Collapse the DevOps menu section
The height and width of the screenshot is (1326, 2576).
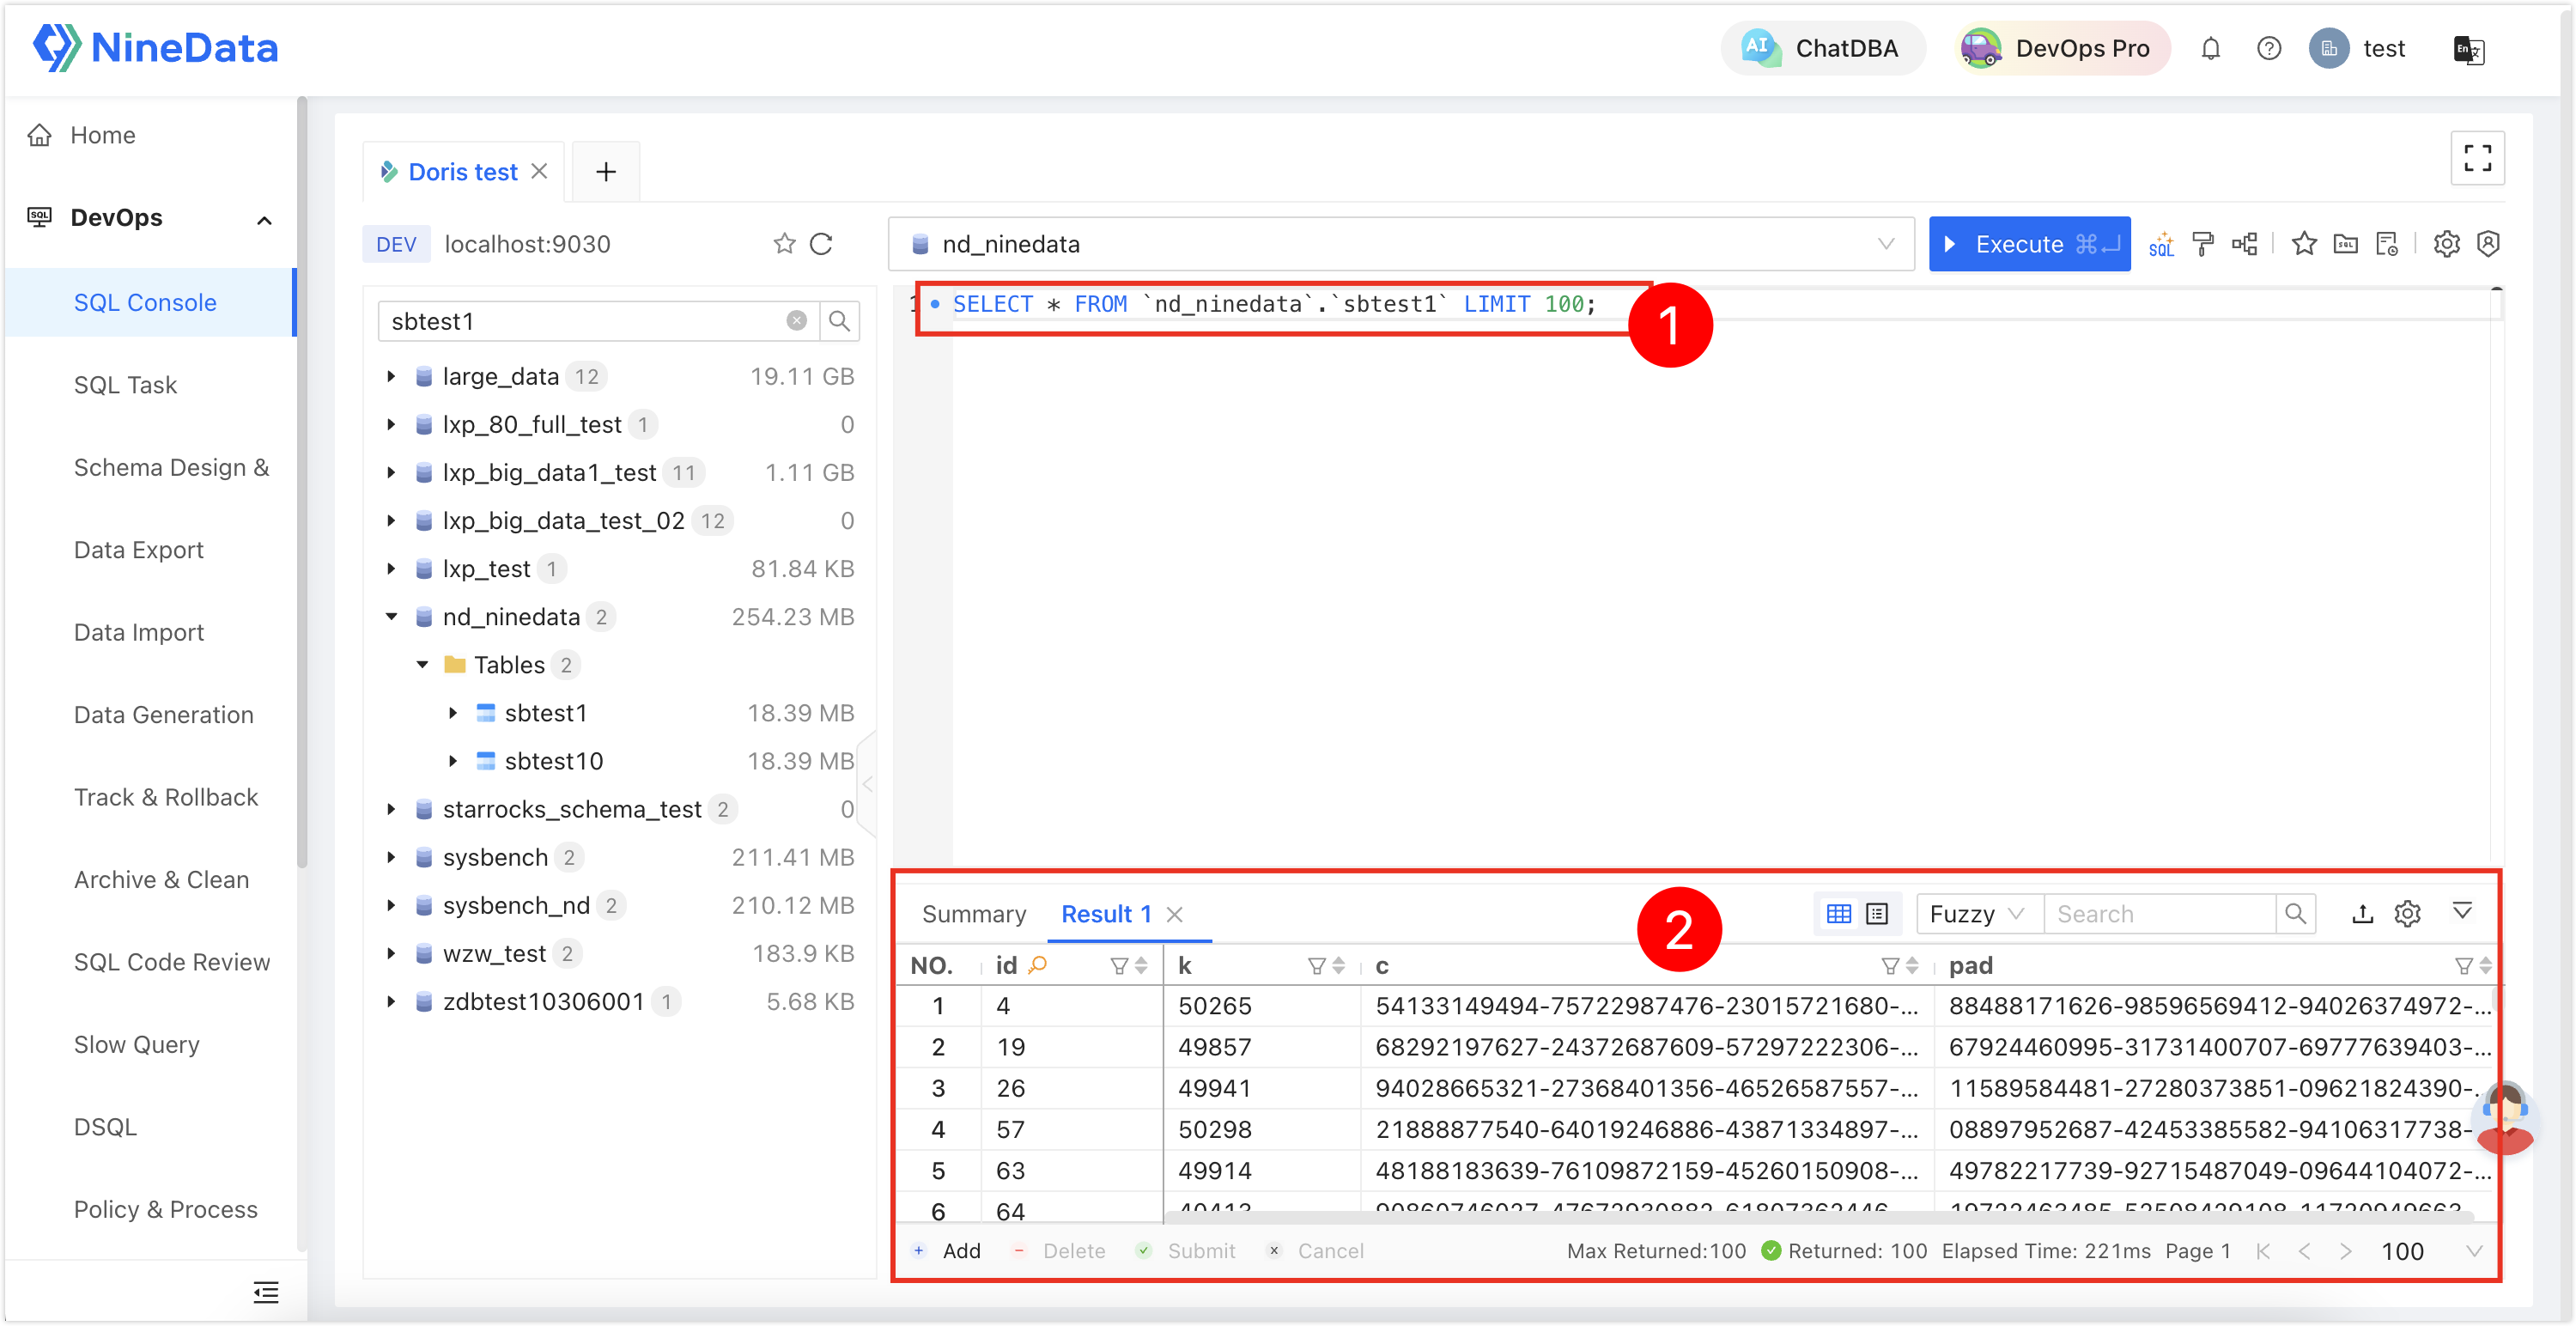tap(264, 219)
